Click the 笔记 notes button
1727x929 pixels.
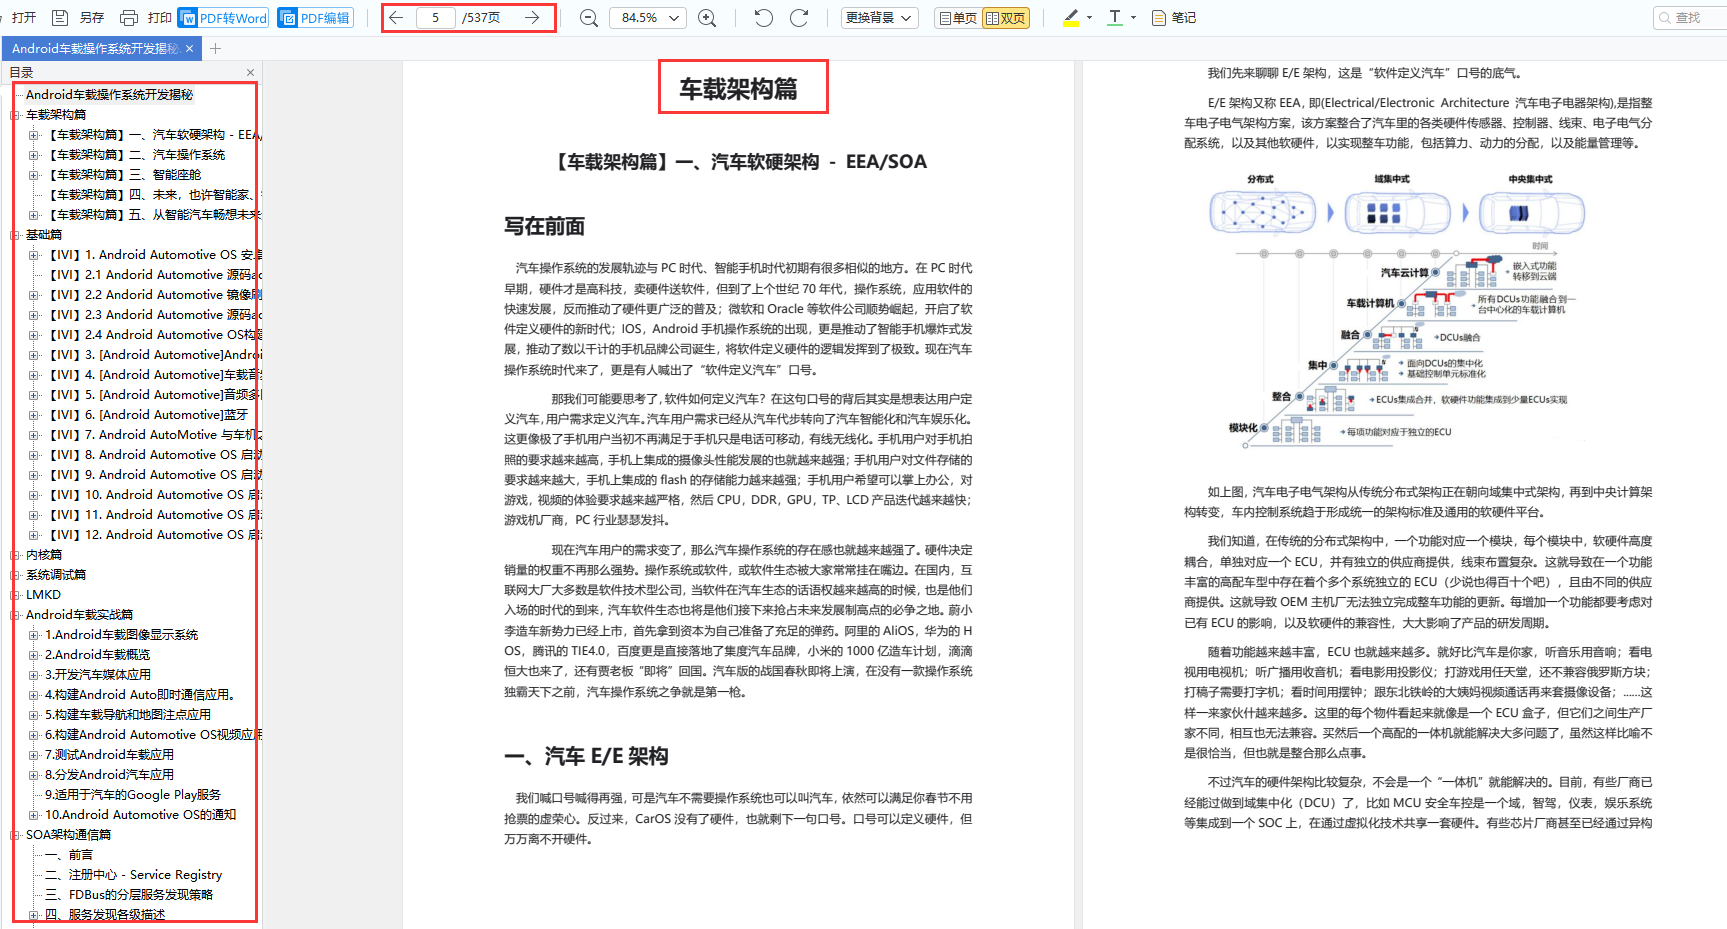[1174, 18]
